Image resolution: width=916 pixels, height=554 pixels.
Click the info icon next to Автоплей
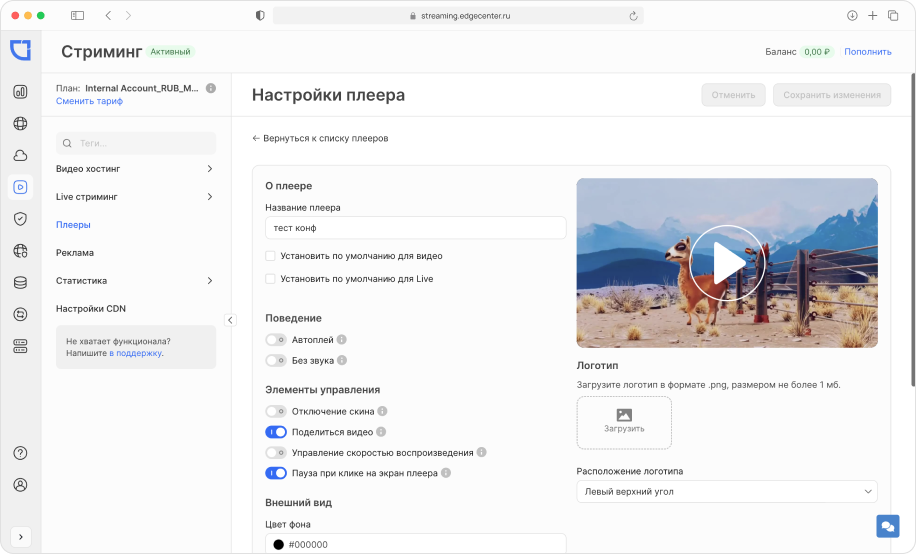pos(342,340)
